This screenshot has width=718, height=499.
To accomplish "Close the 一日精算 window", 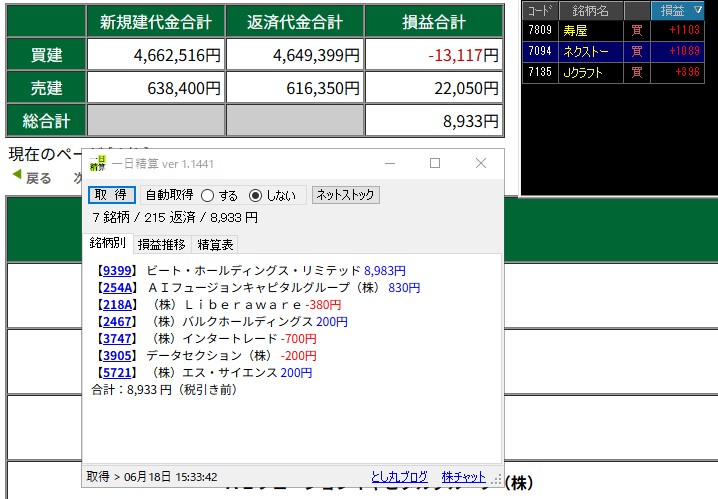I will tap(481, 163).
